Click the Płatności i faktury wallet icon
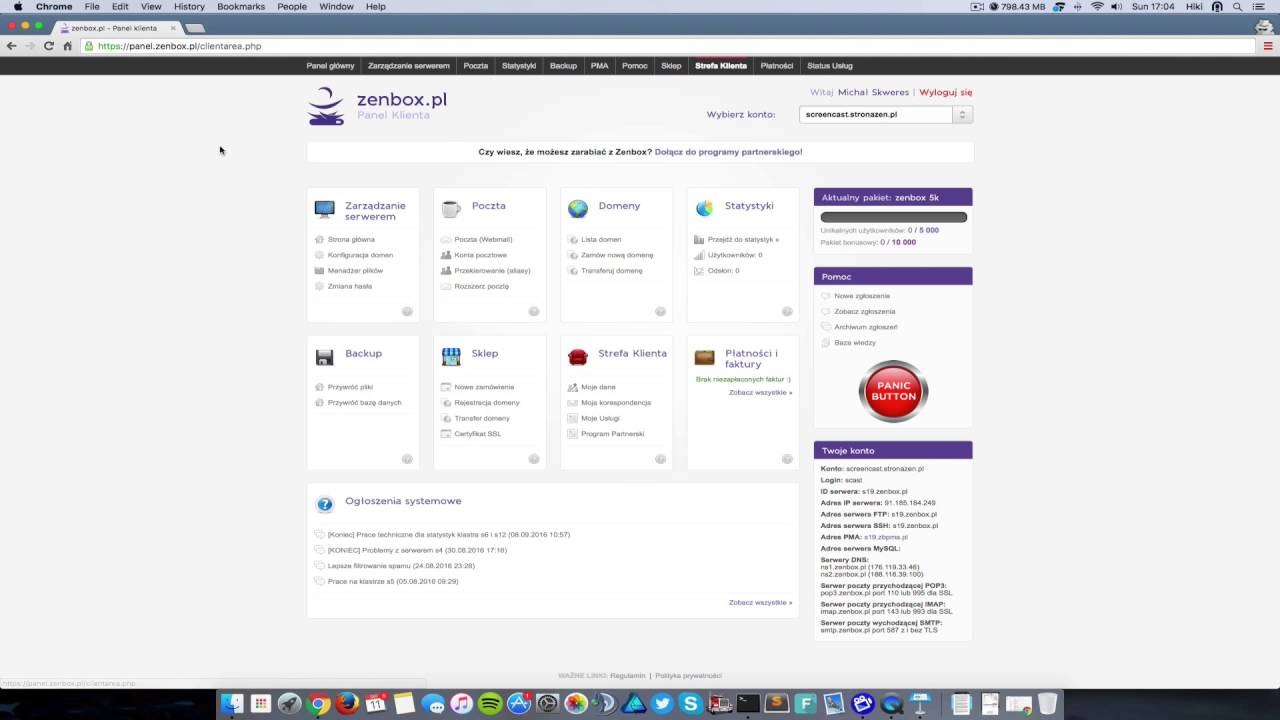 (x=705, y=357)
